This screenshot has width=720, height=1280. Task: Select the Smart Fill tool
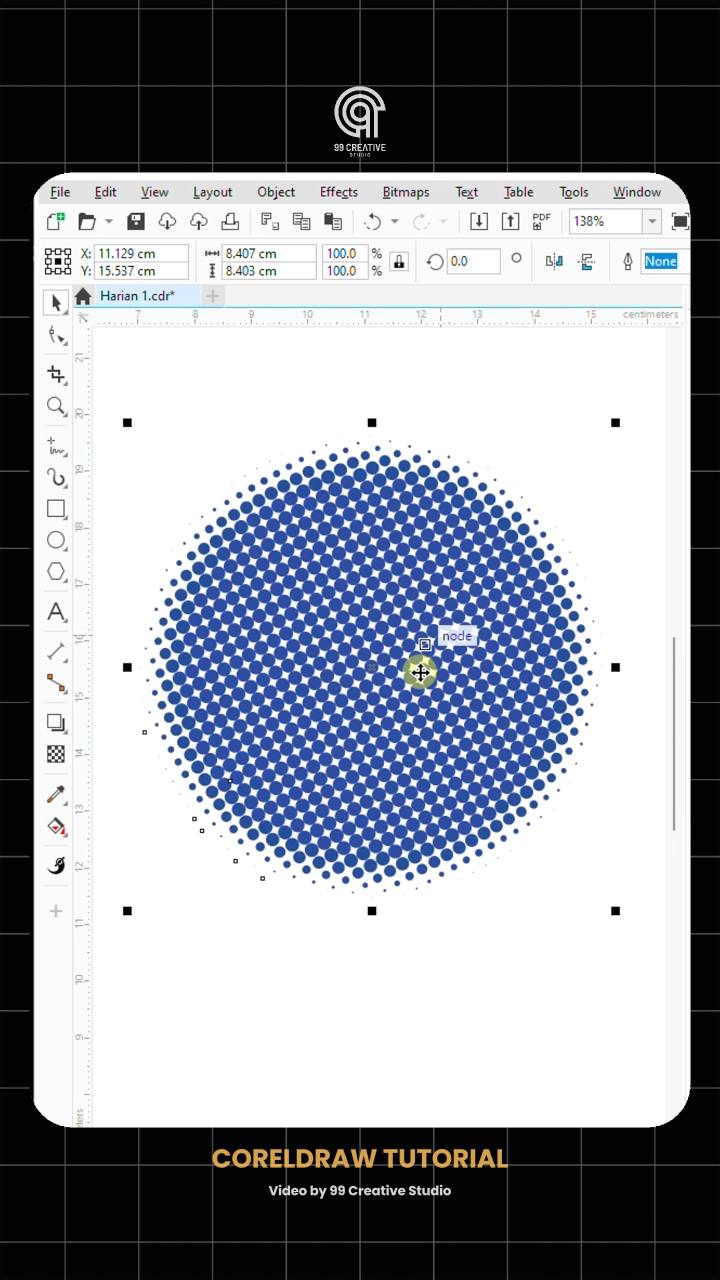[x=56, y=865]
